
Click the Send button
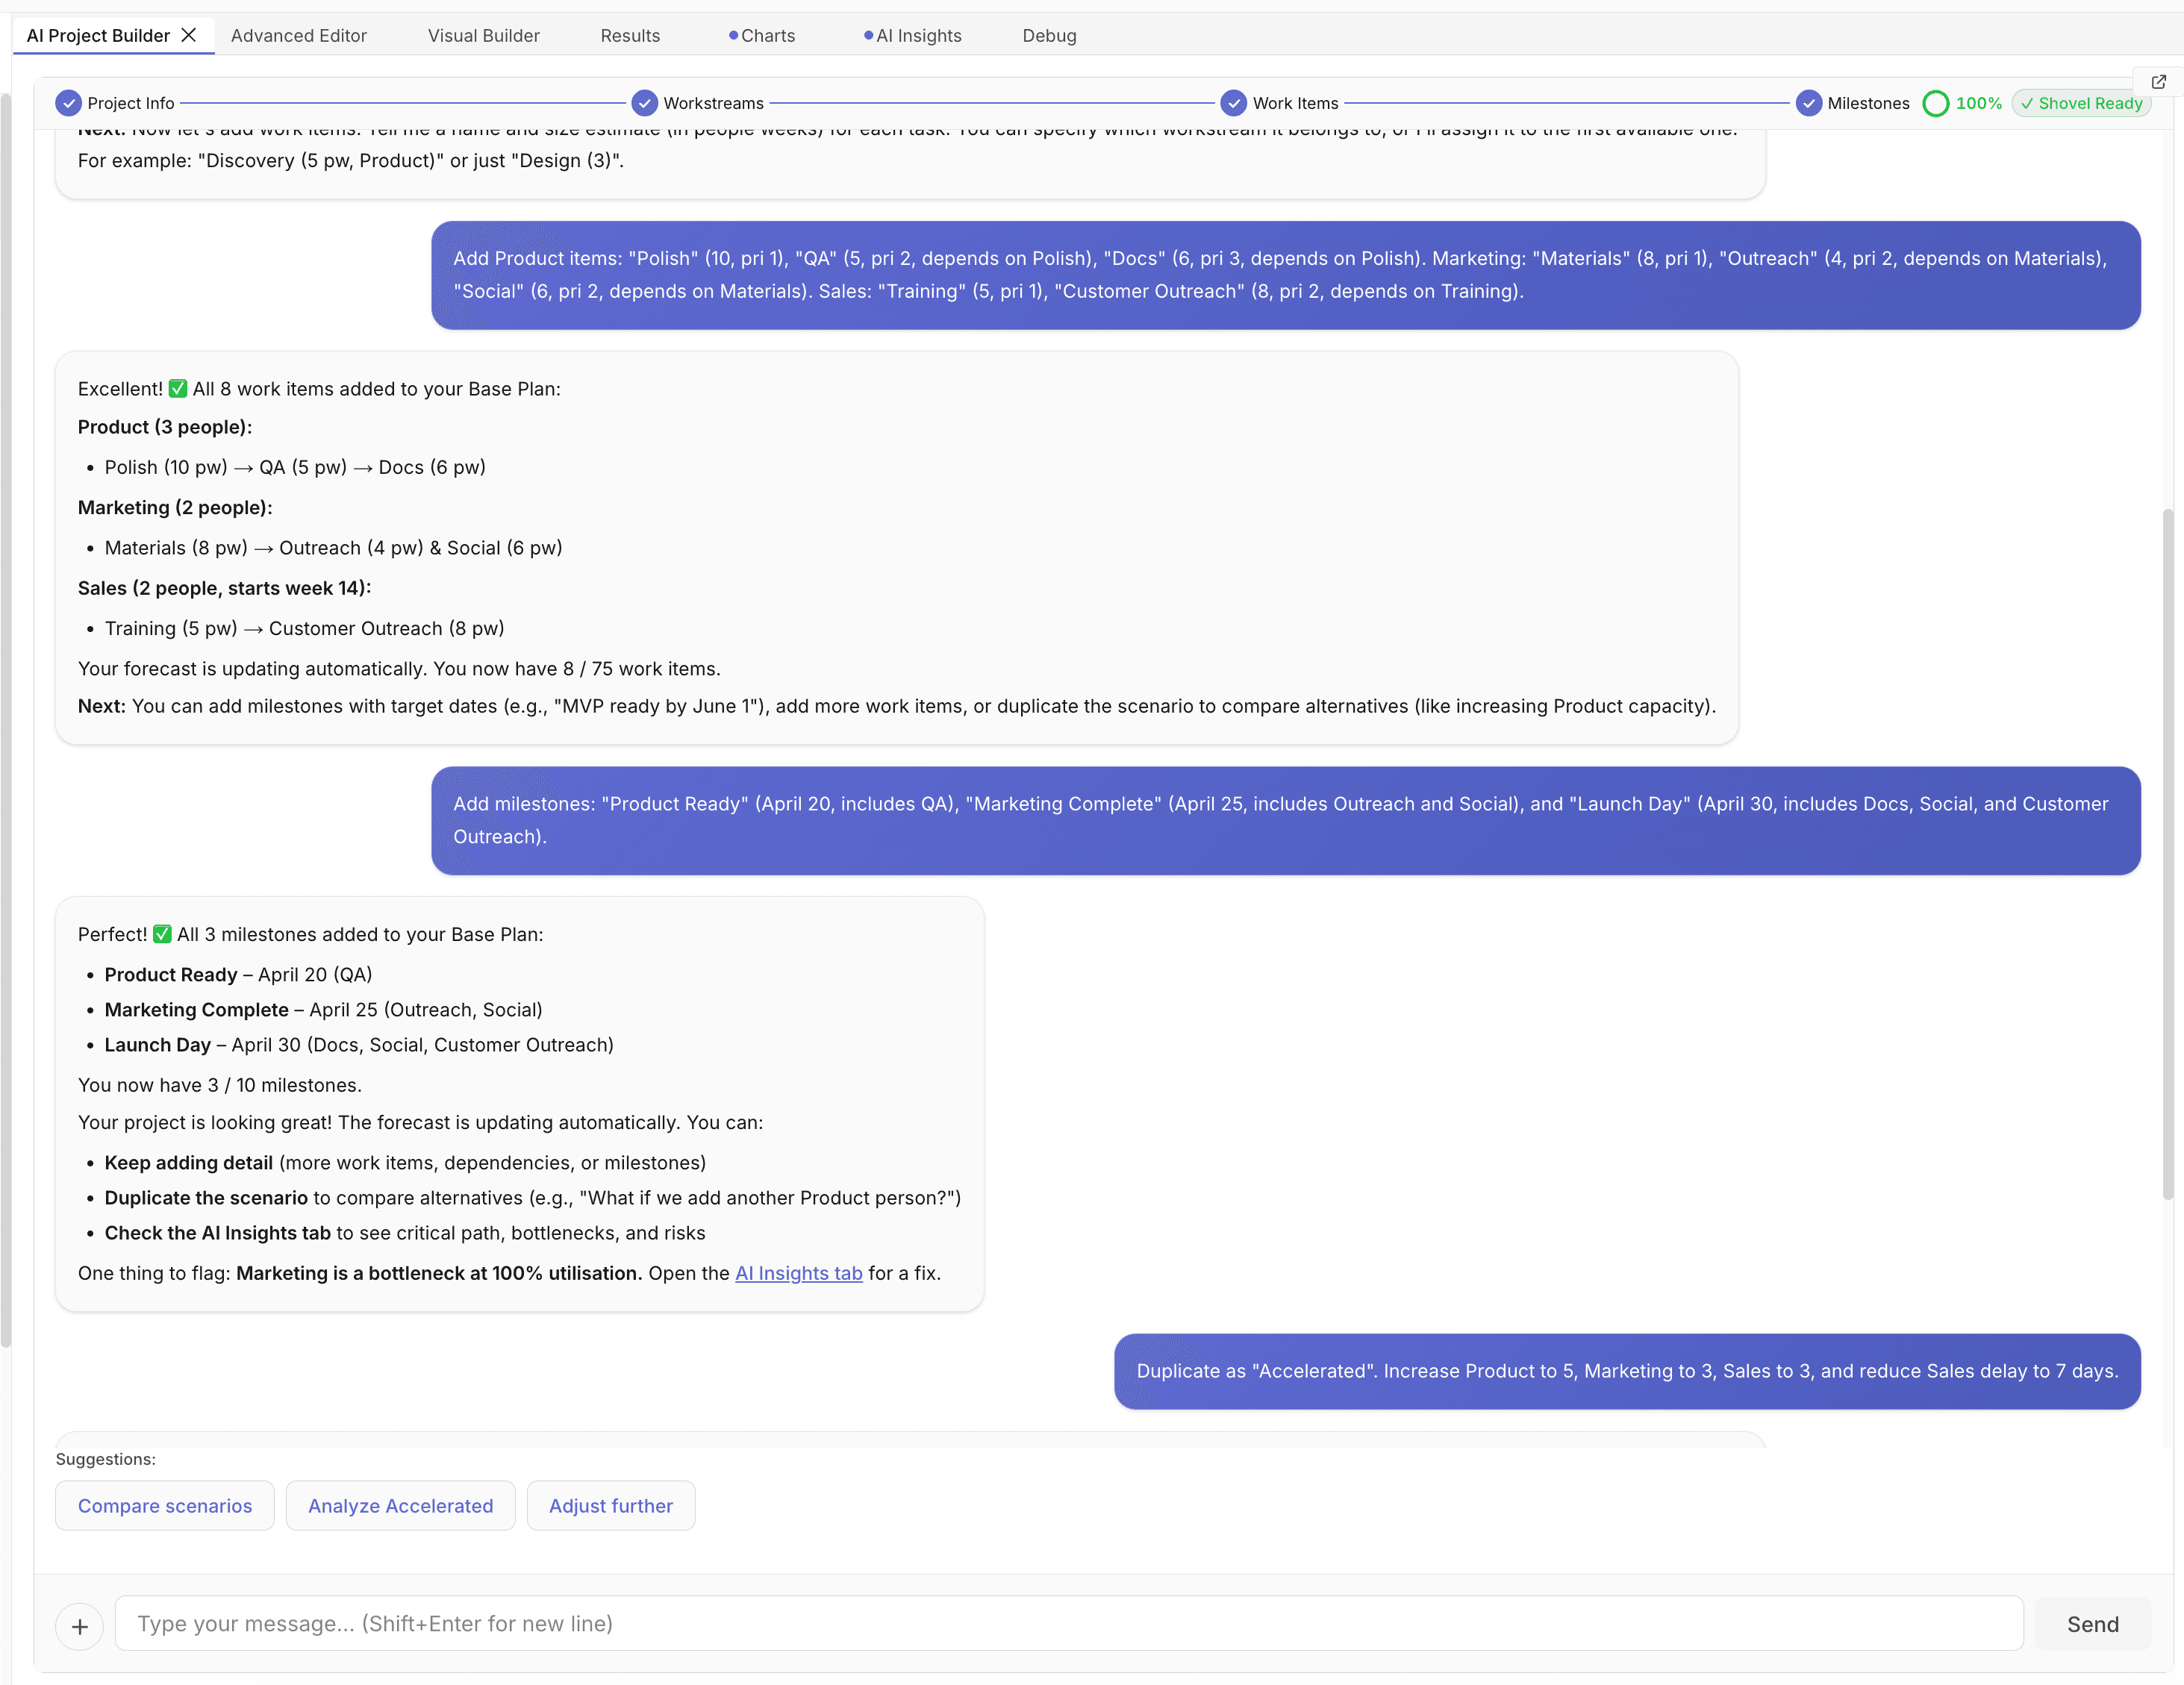tap(2092, 1624)
